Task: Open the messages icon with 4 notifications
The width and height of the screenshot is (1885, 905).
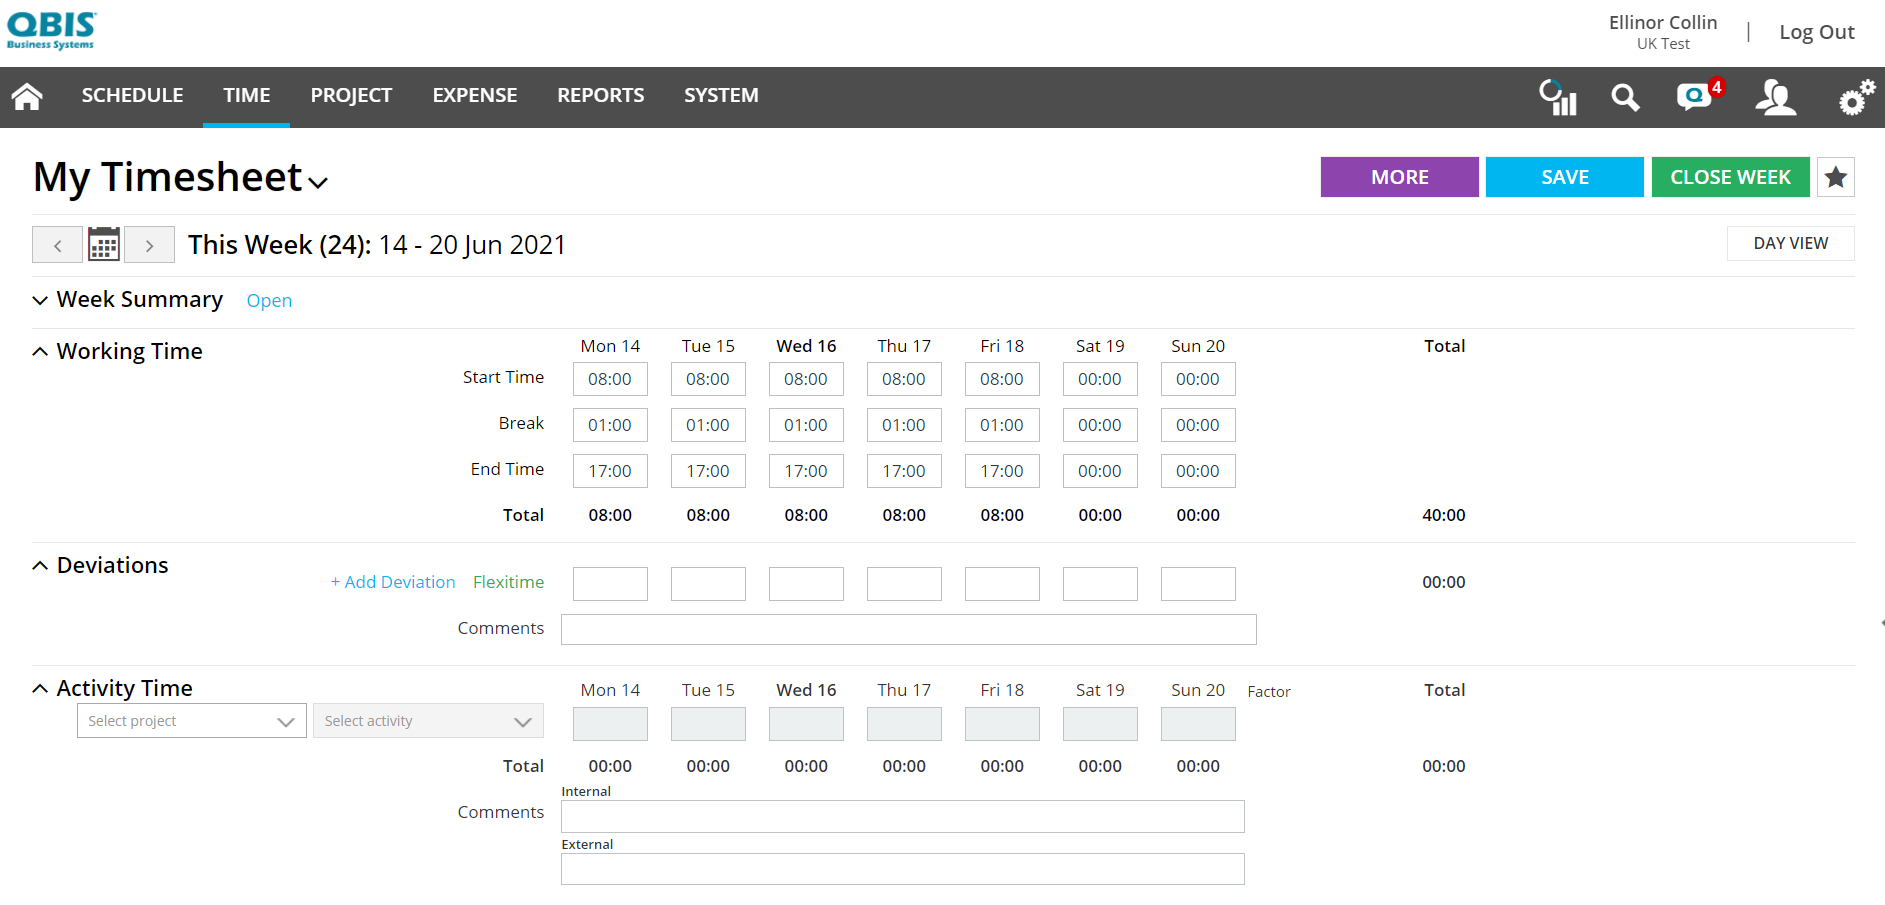Action: point(1694,97)
